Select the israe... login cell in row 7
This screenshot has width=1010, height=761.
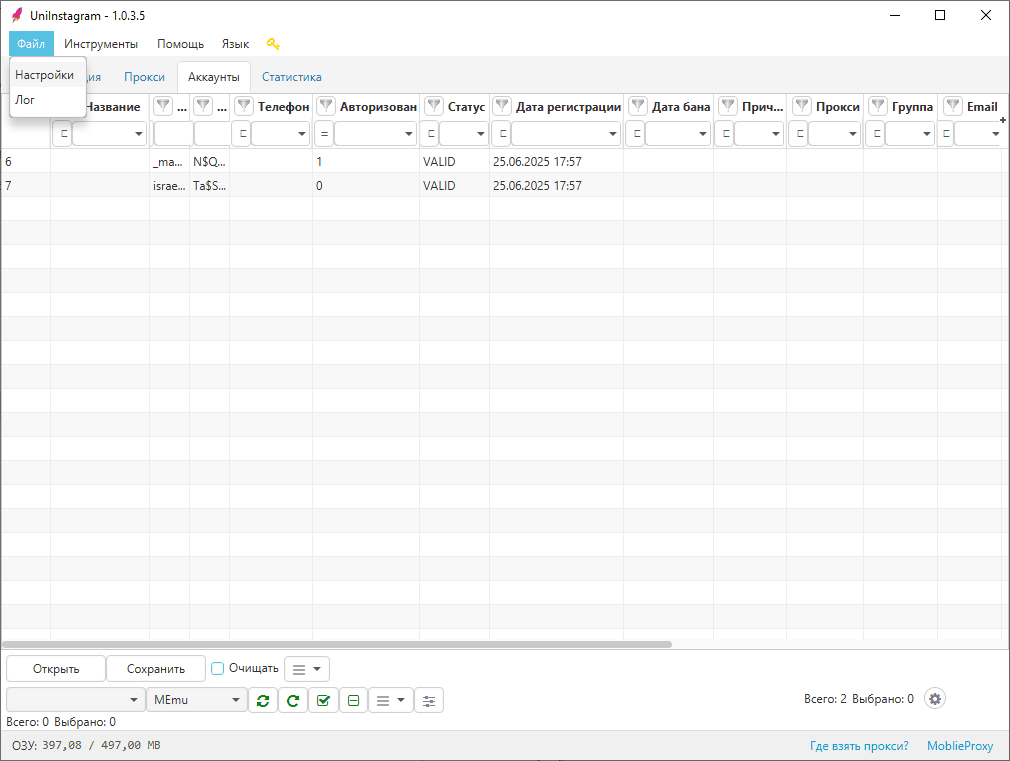(169, 186)
